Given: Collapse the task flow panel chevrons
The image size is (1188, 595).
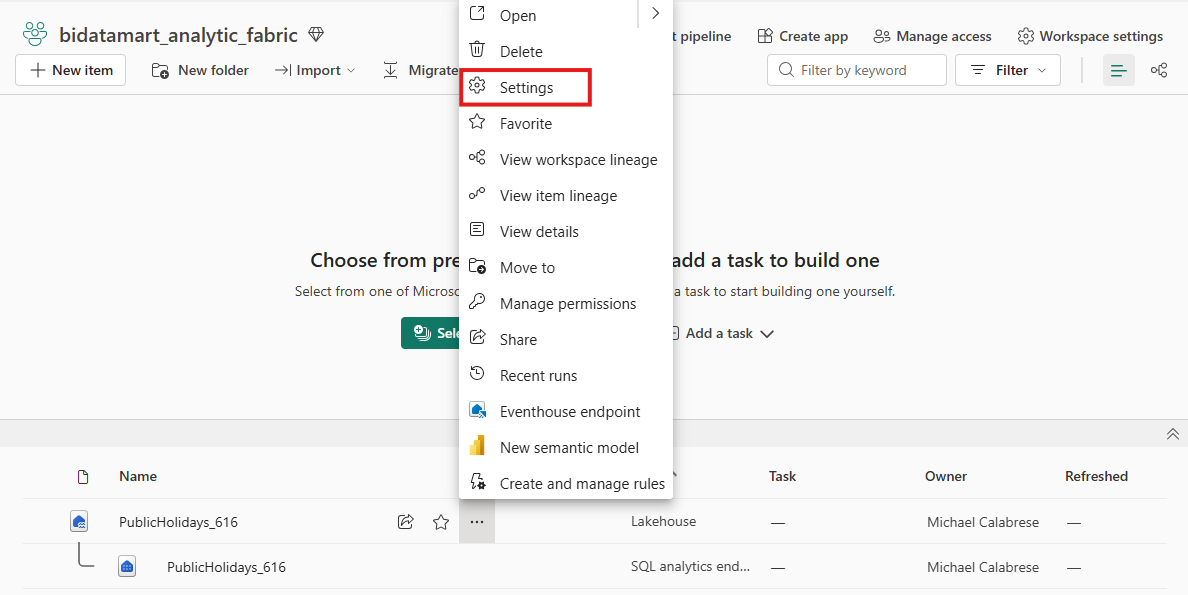Looking at the screenshot, I should tap(1172, 434).
